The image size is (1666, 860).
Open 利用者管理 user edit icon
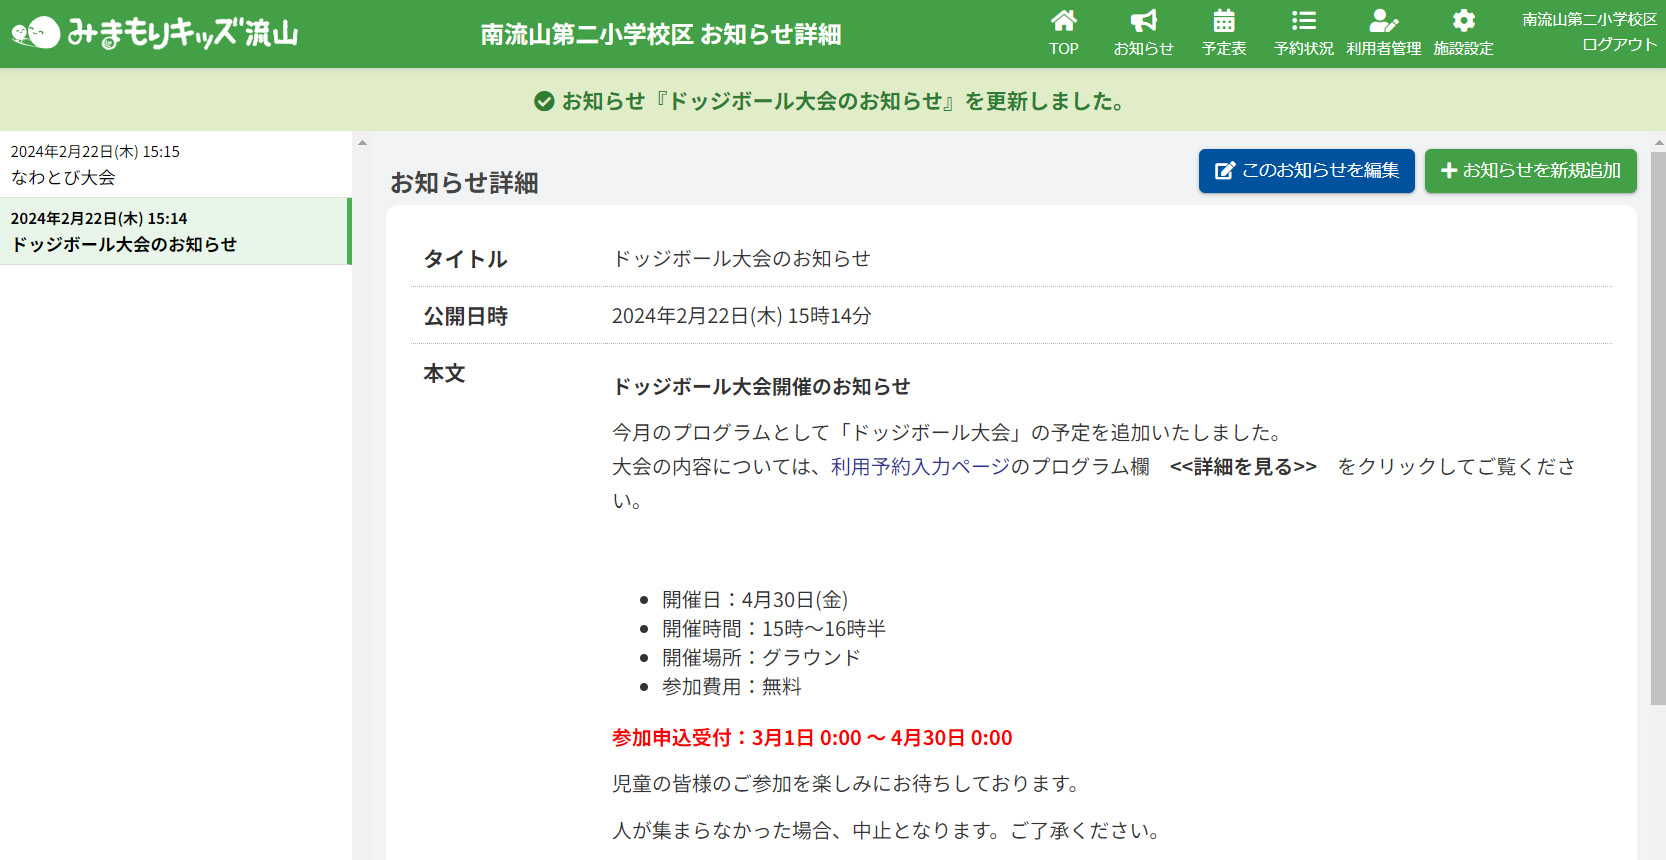click(1383, 21)
